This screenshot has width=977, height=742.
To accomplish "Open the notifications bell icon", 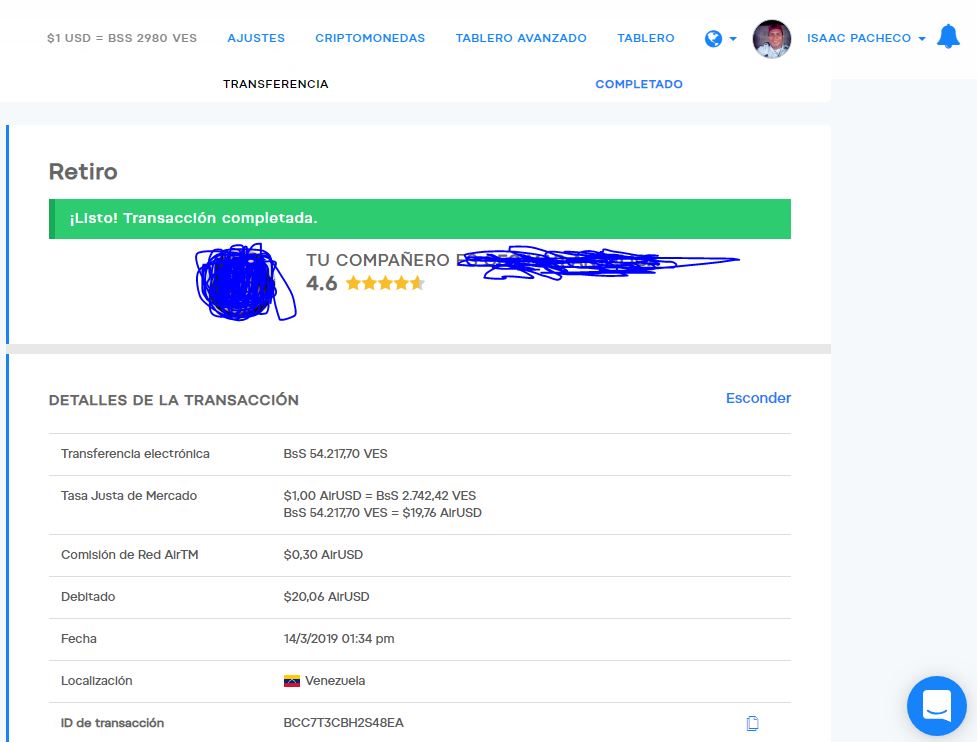I will click(948, 37).
